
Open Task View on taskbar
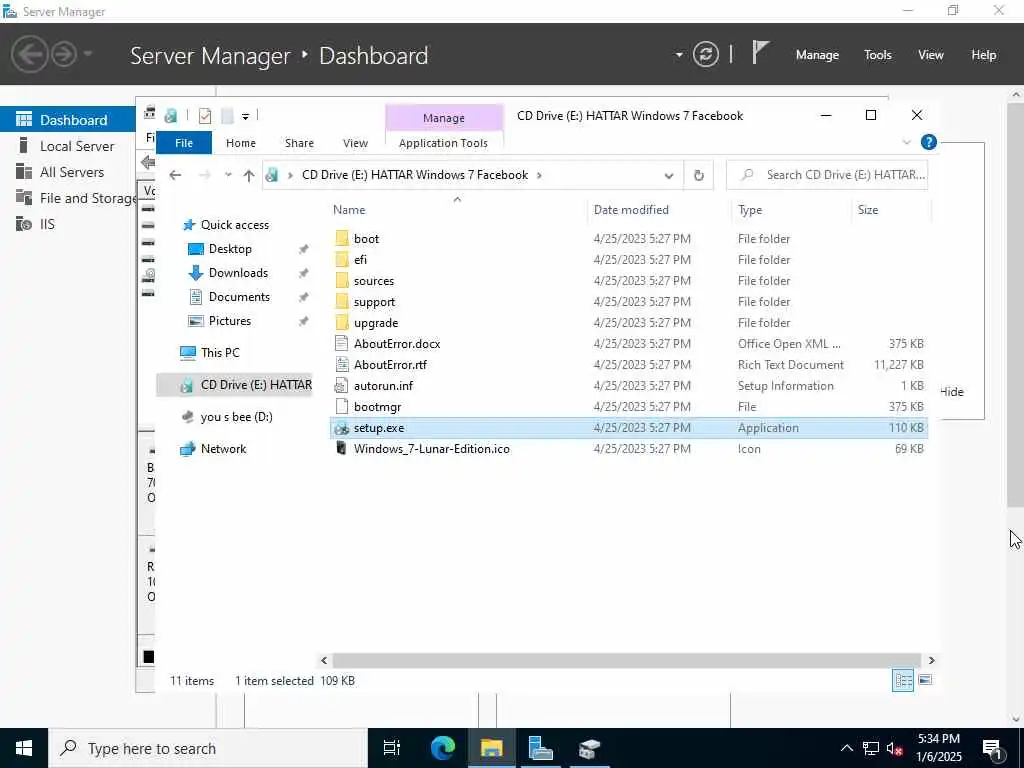pos(392,748)
